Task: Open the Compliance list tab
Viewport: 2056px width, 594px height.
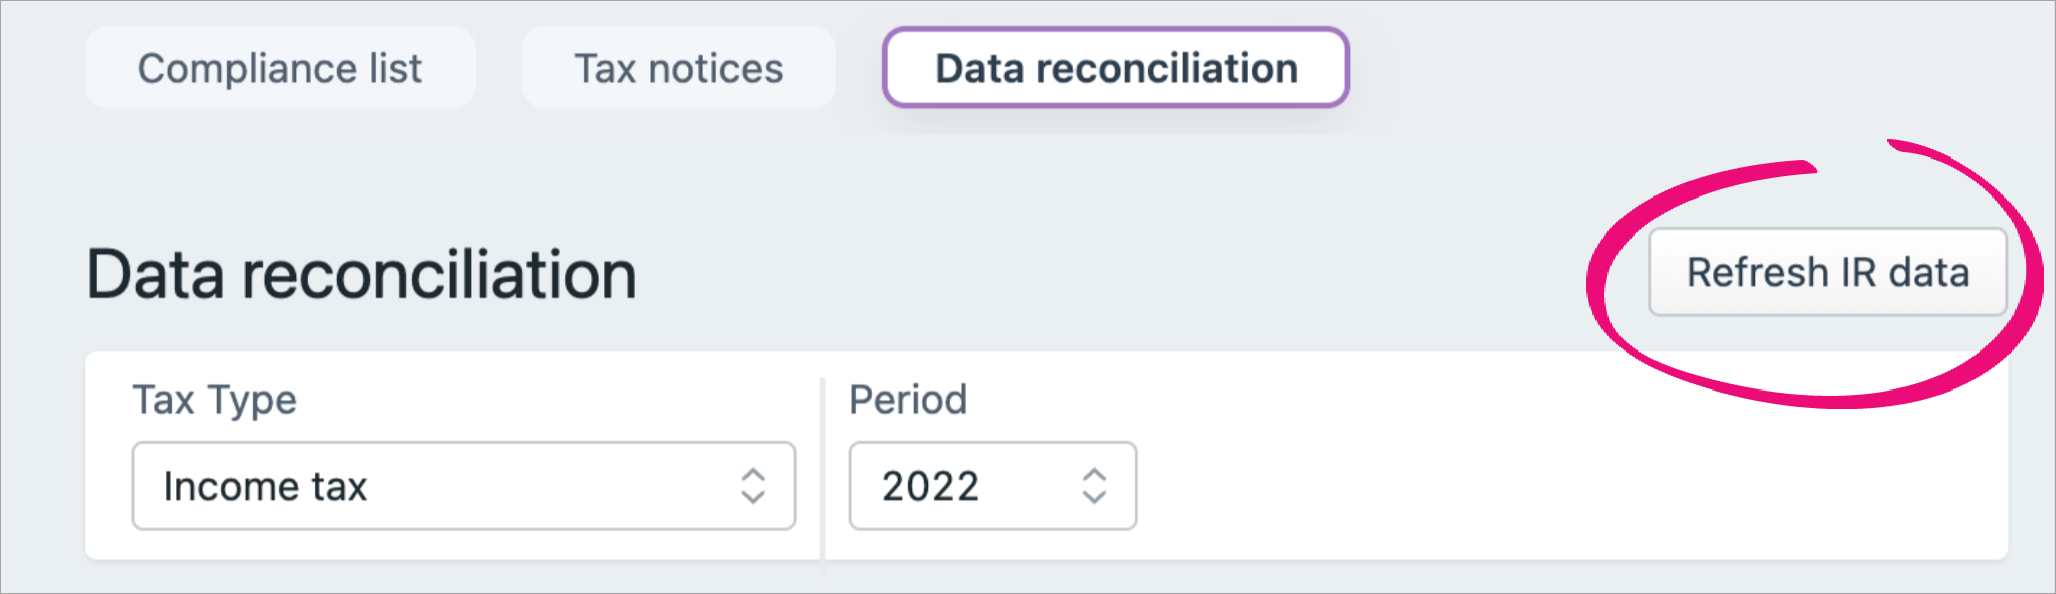Action: pos(280,68)
